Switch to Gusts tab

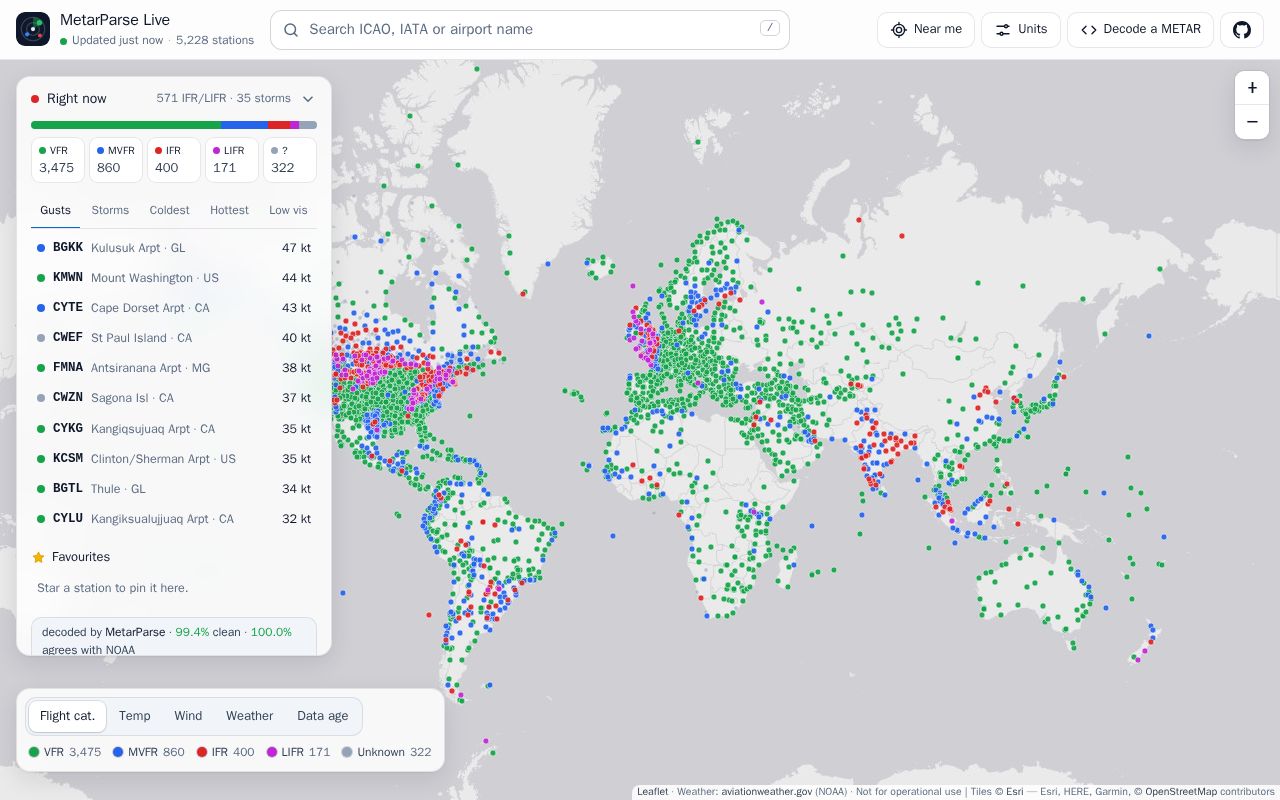point(55,210)
